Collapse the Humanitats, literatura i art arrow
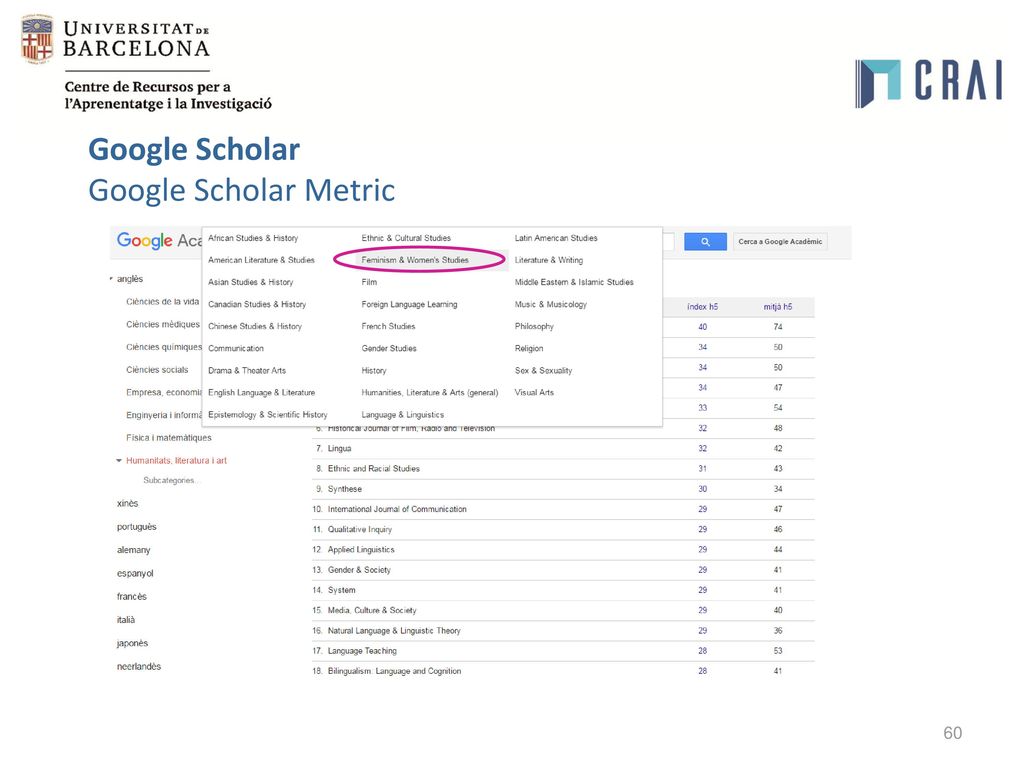1024x768 pixels. [x=119, y=460]
